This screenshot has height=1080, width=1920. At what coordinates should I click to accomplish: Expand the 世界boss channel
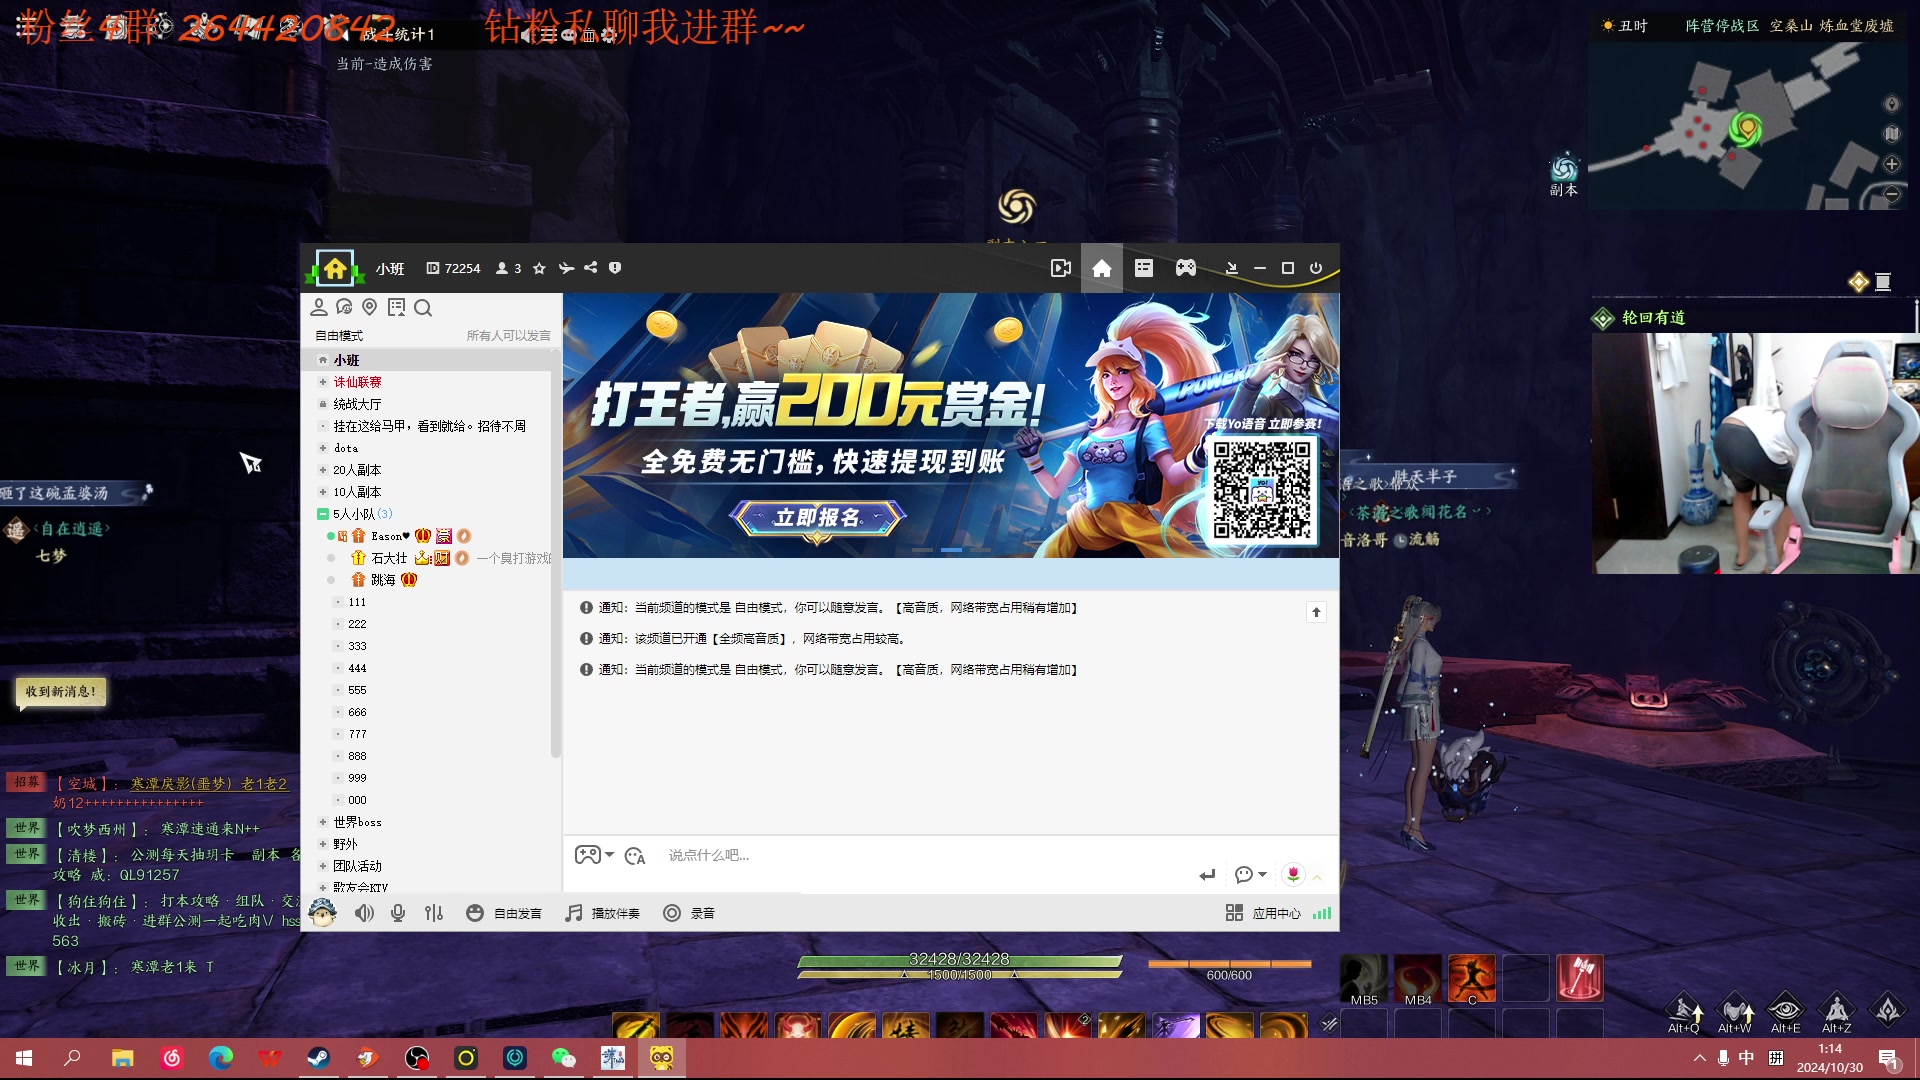(x=323, y=822)
